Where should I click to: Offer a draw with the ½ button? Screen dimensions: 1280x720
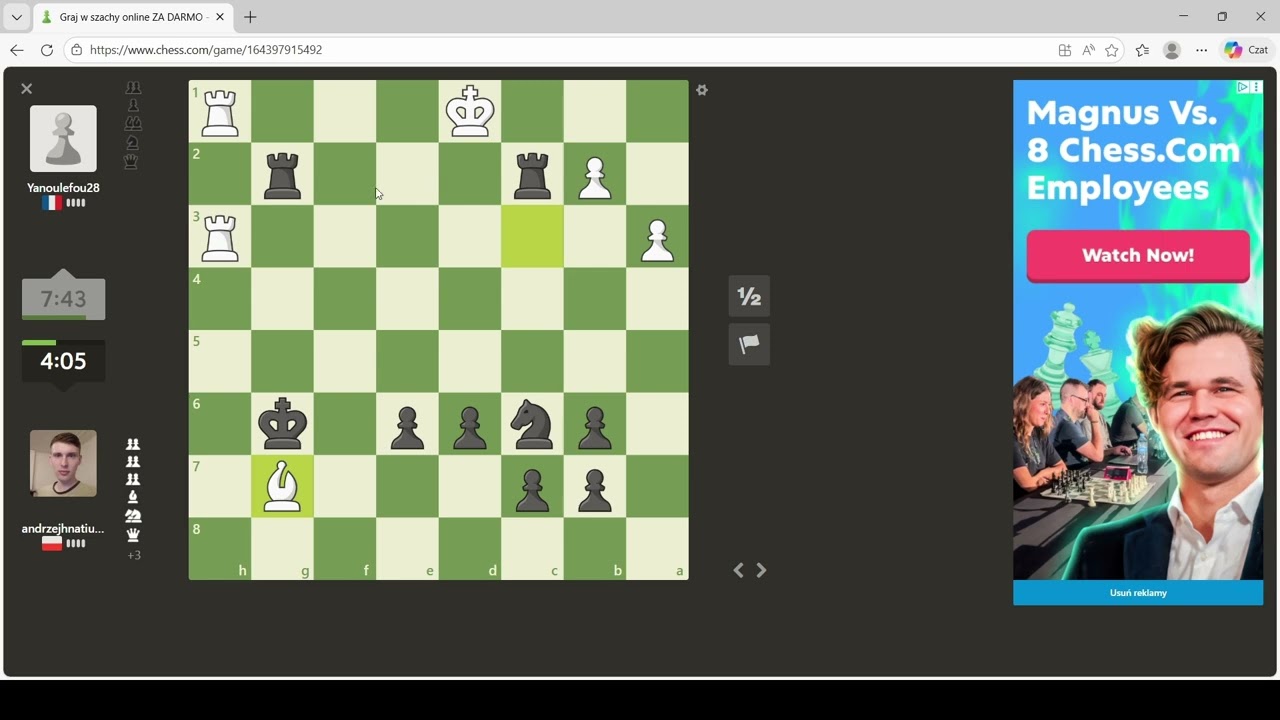coord(749,296)
